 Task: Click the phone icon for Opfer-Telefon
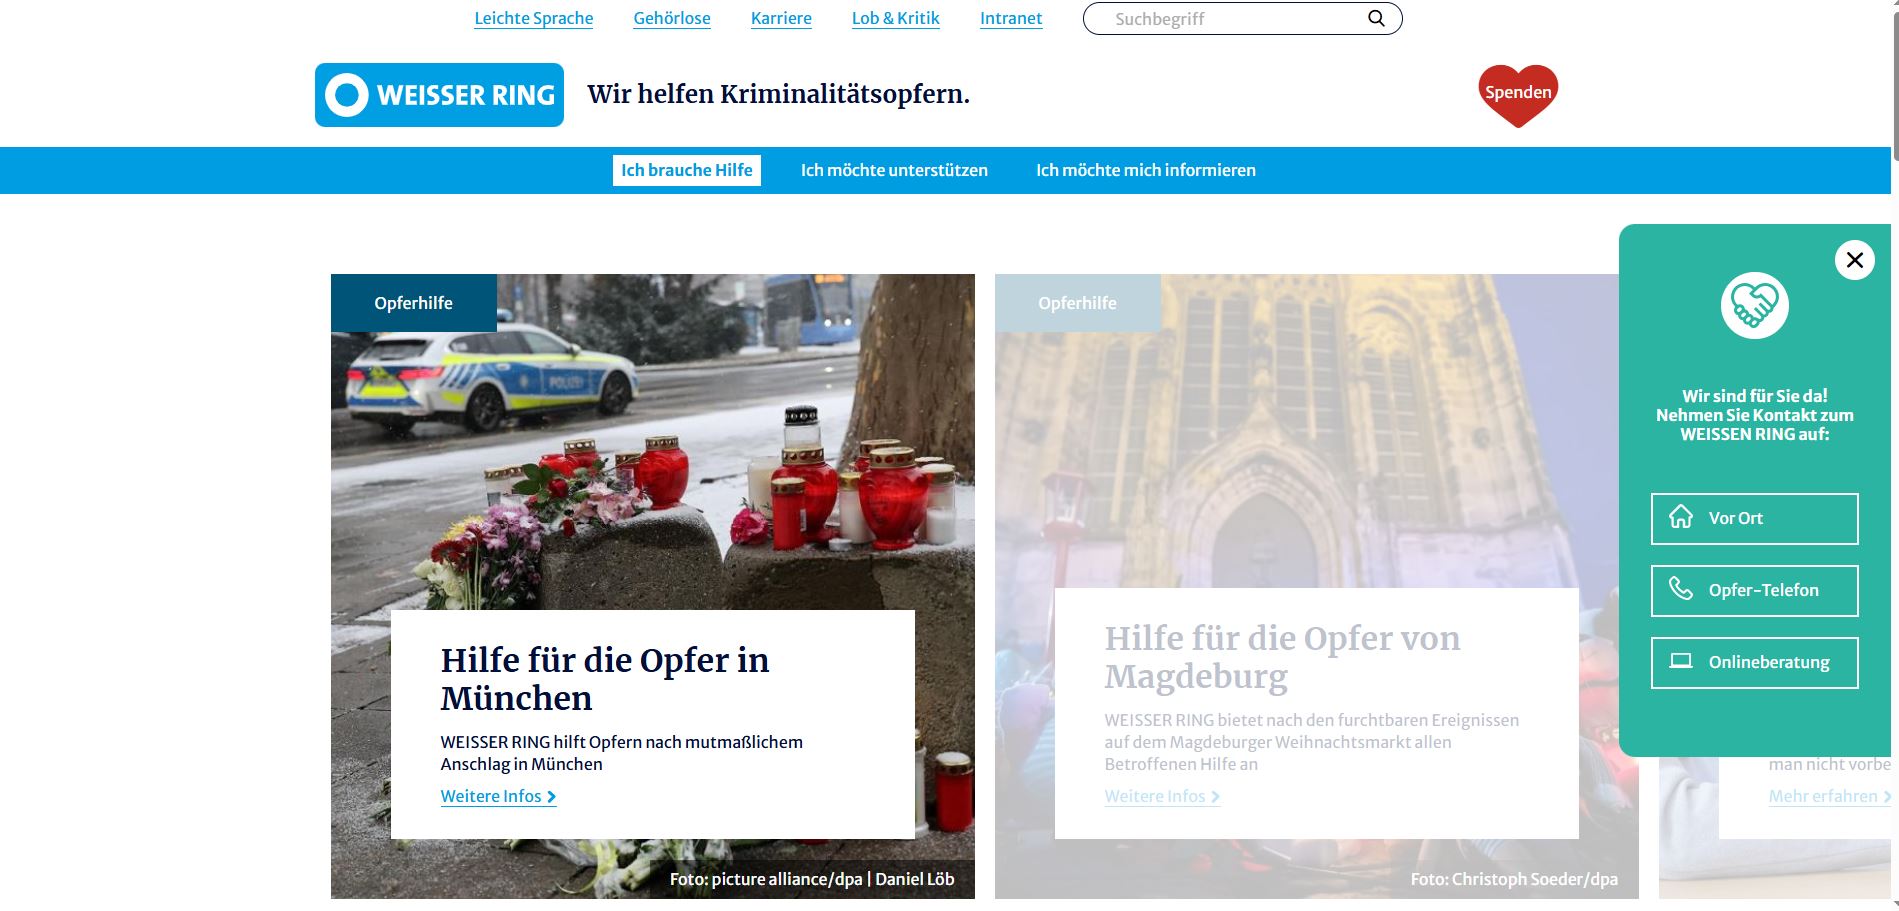tap(1681, 589)
